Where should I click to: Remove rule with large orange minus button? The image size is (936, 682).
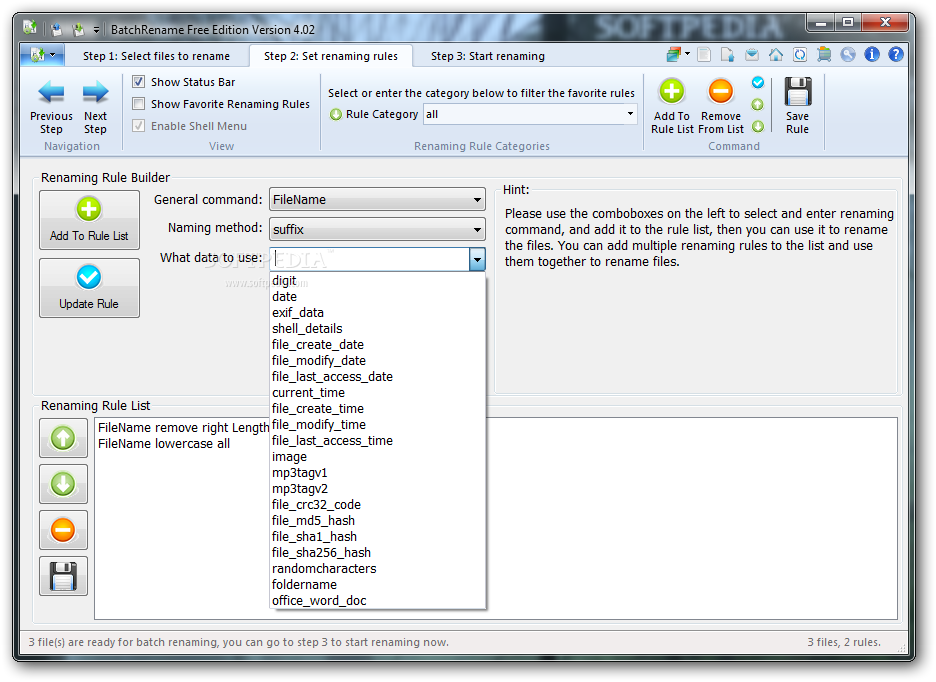(x=63, y=530)
